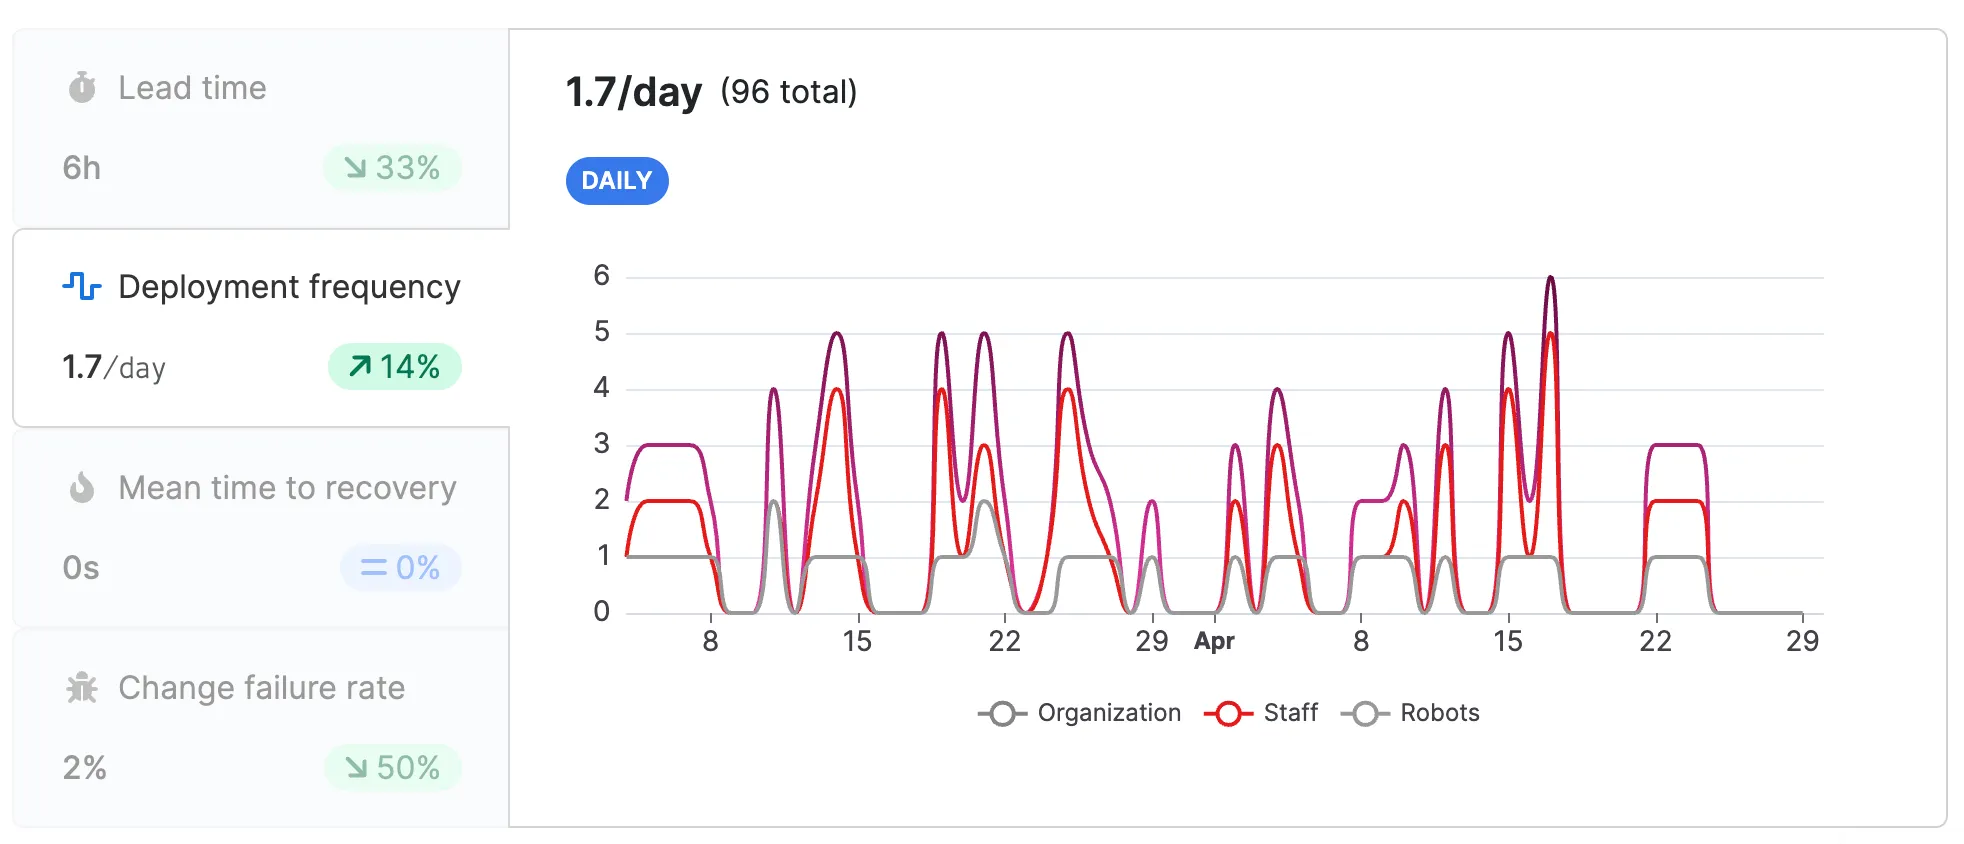Viewport: 1964px width, 844px height.
Task: Click the gray Robots legend marker
Action: coord(1366,713)
